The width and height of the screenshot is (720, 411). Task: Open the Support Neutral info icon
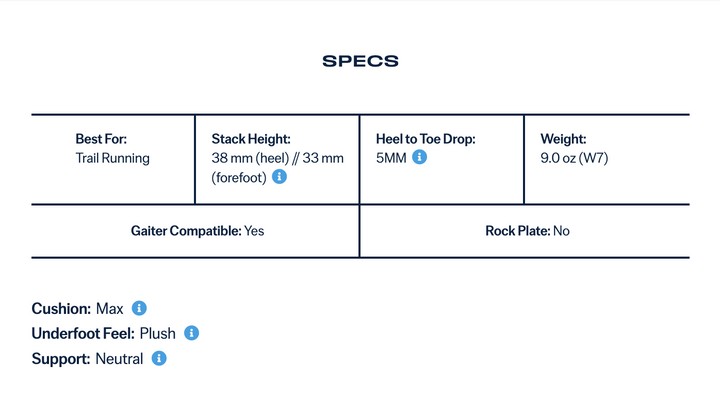tap(159, 358)
